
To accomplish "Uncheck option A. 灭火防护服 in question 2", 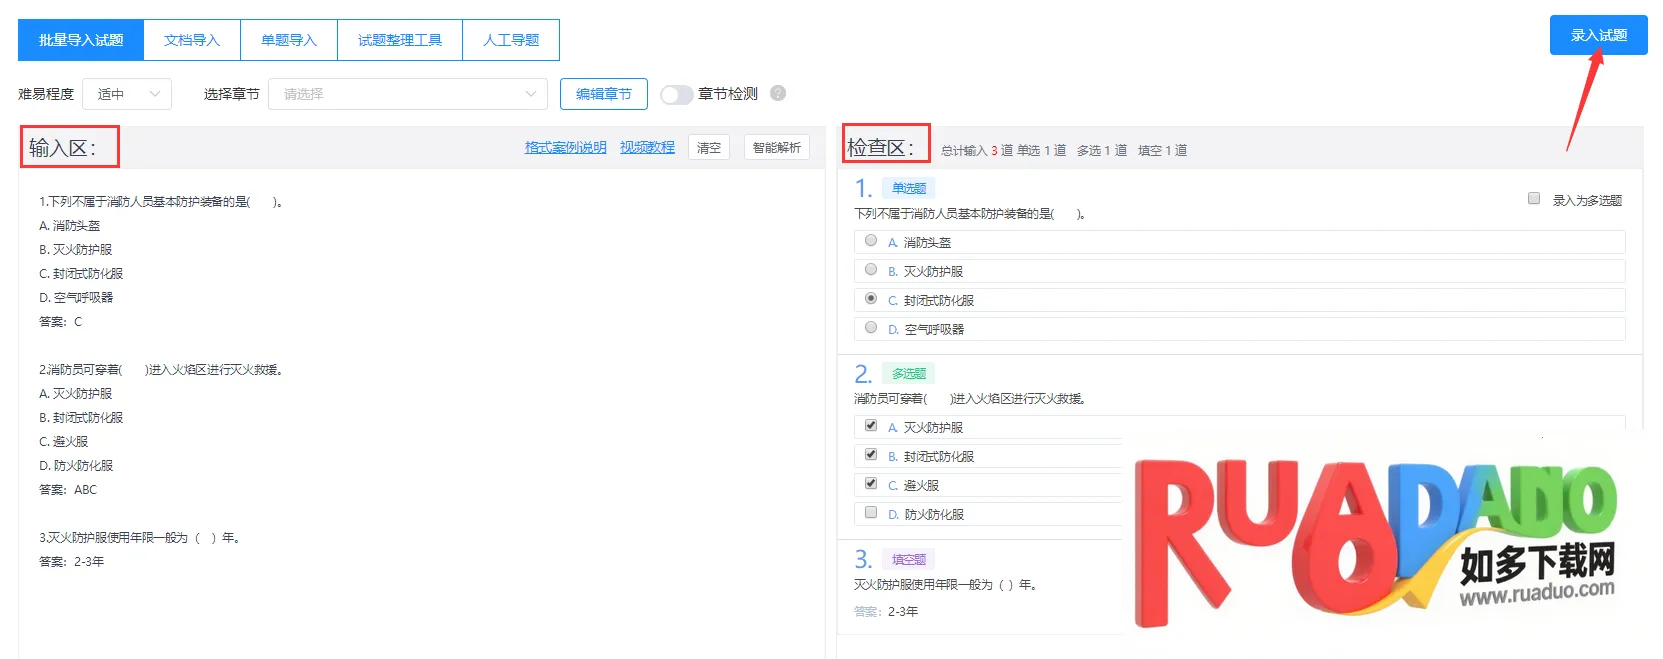I will pyautogui.click(x=871, y=426).
